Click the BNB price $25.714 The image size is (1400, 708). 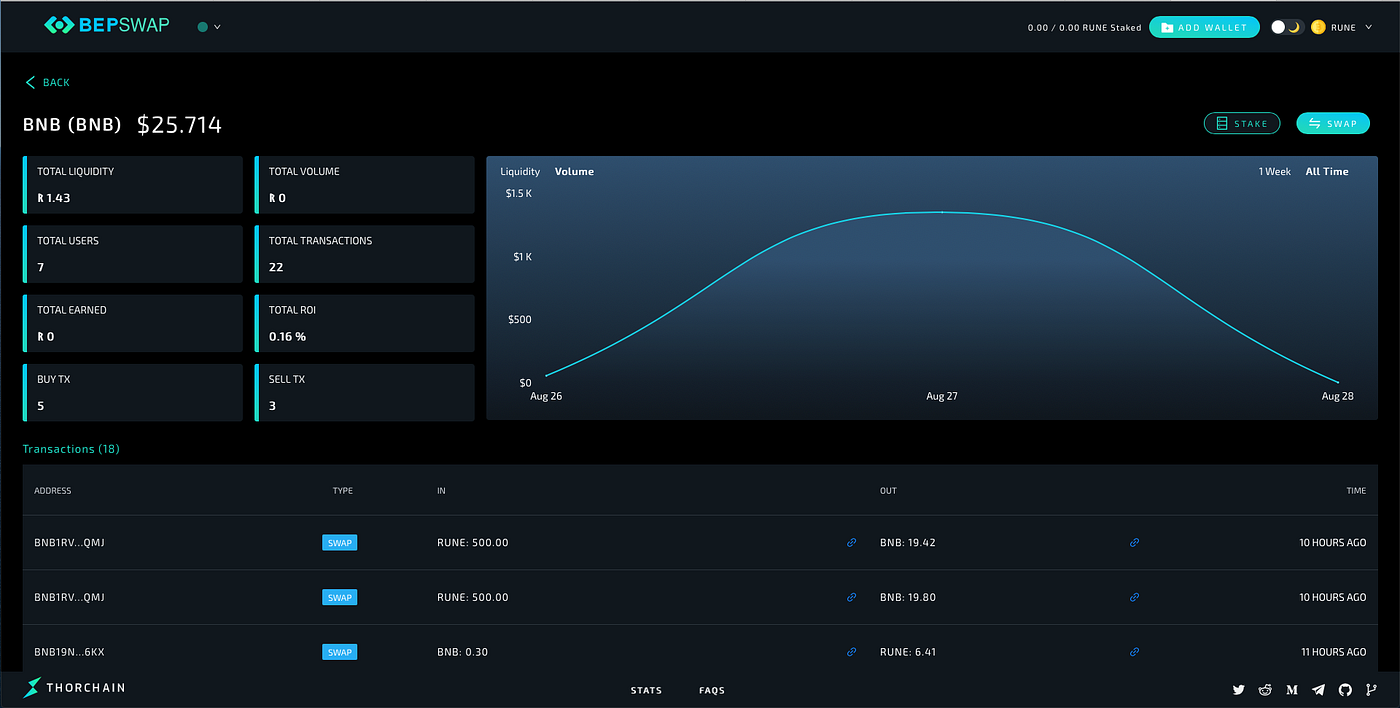tap(179, 125)
